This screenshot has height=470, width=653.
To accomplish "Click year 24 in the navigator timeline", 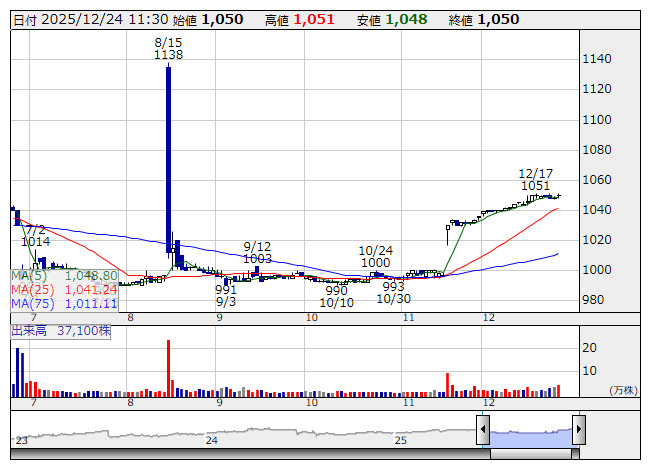I will (x=211, y=440).
